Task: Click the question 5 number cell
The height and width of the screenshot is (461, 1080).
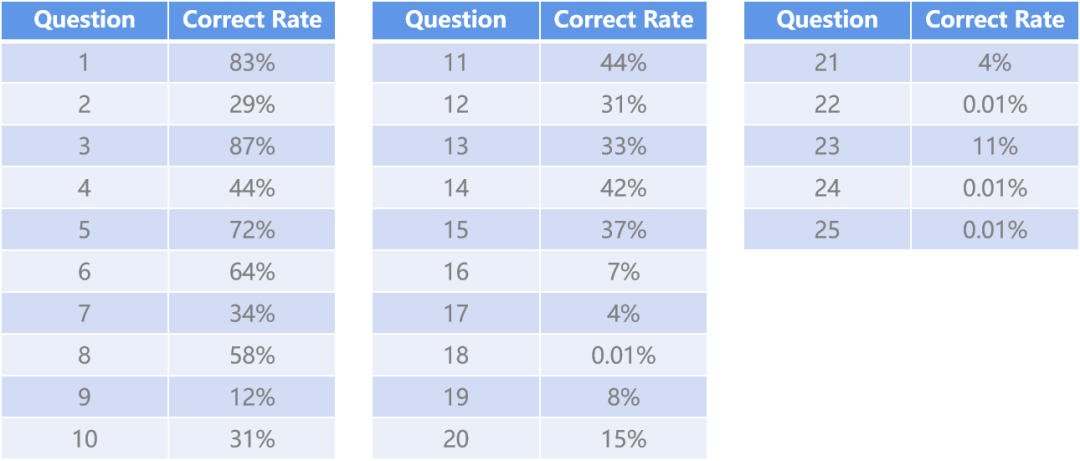Action: (84, 229)
